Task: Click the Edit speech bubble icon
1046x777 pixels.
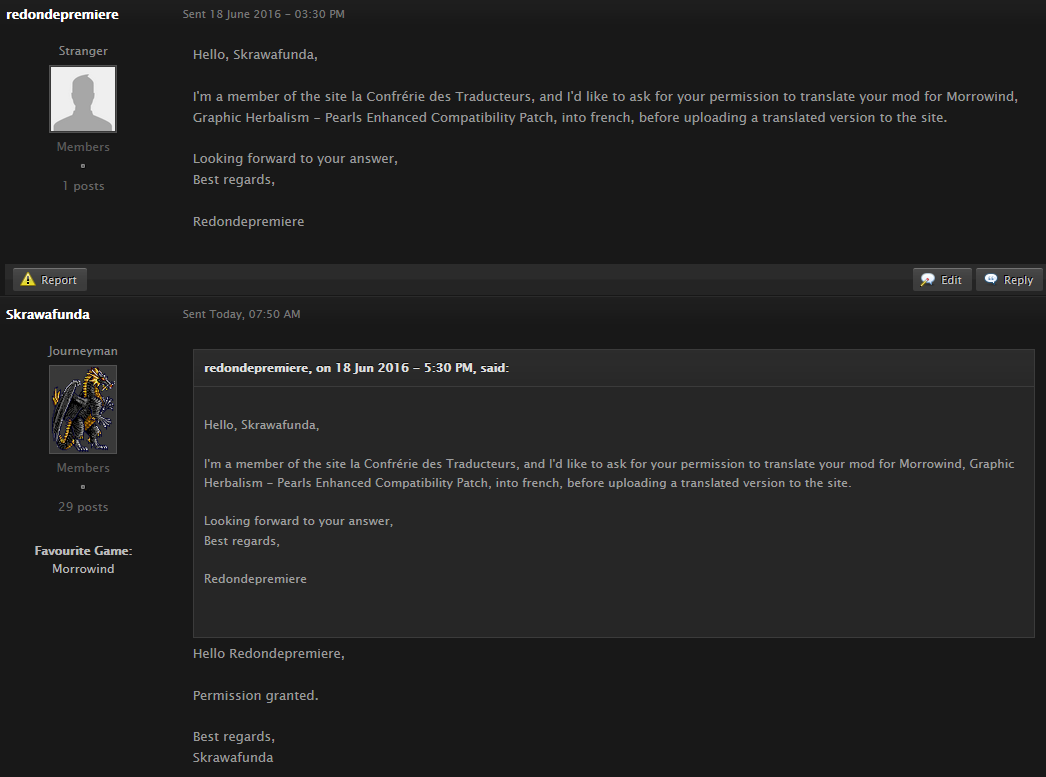Action: (927, 279)
